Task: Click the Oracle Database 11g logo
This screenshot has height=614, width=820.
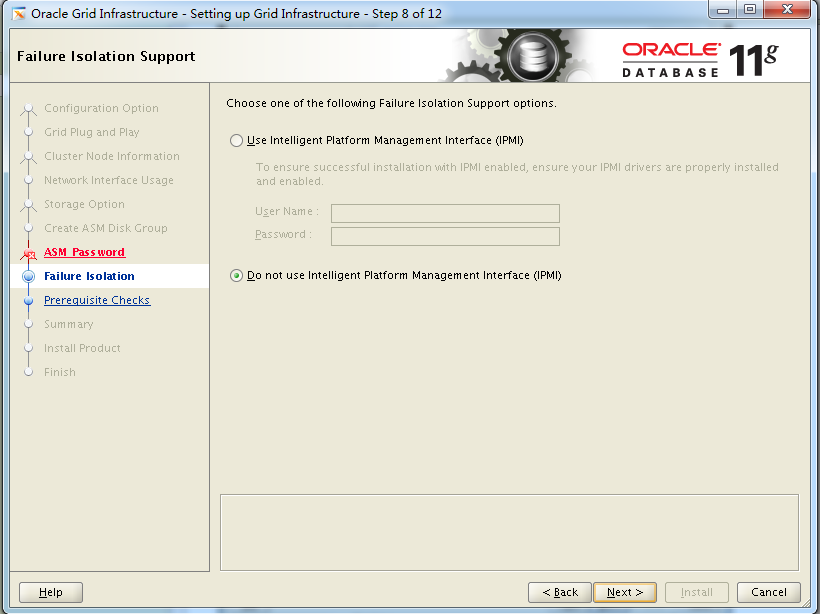Action: tap(700, 60)
